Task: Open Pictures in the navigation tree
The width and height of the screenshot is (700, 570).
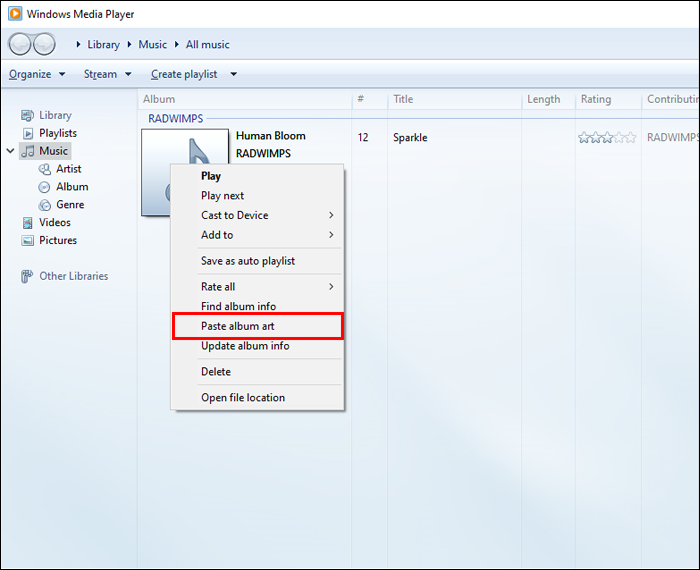Action: 58,241
